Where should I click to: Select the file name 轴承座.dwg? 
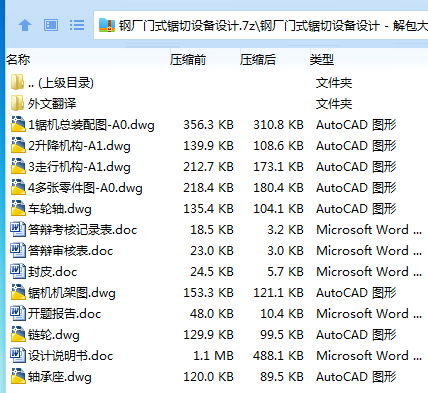60,377
